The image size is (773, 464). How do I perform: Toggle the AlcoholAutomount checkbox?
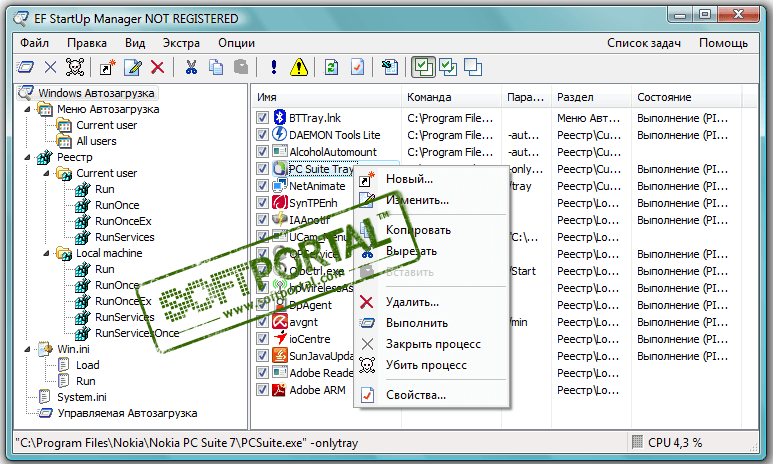262,152
